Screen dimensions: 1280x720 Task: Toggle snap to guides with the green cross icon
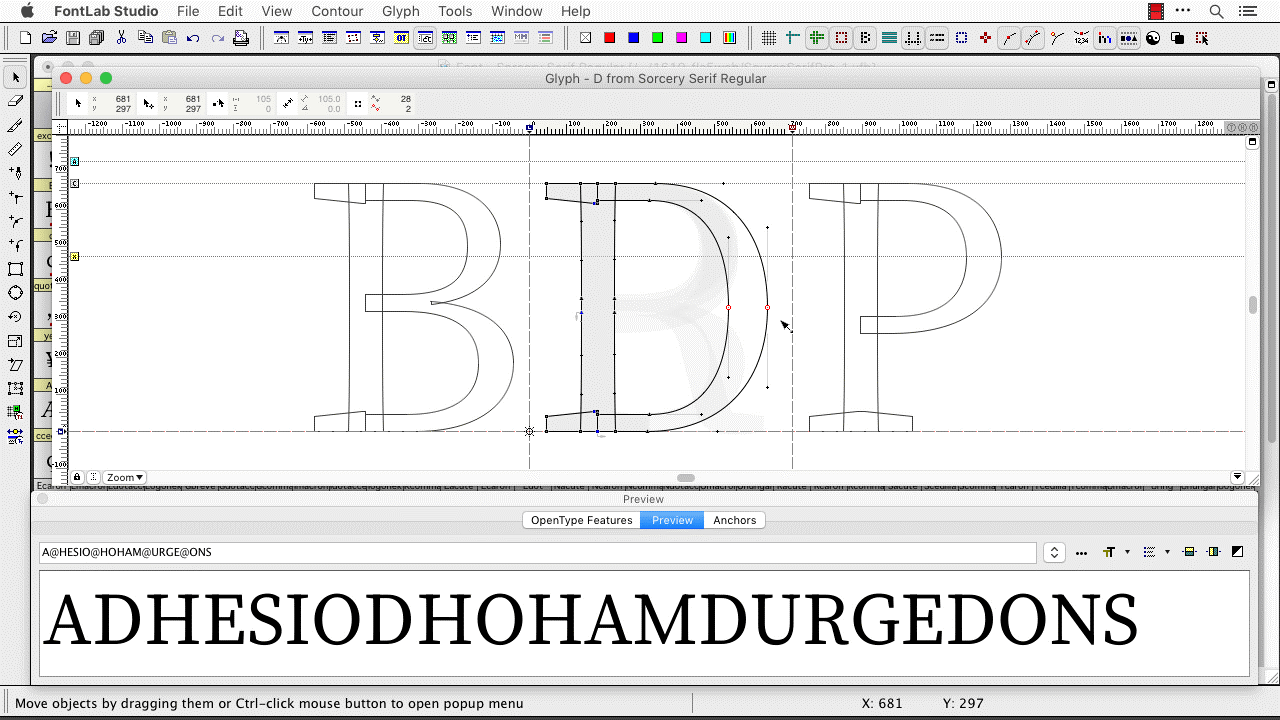pyautogui.click(x=817, y=37)
